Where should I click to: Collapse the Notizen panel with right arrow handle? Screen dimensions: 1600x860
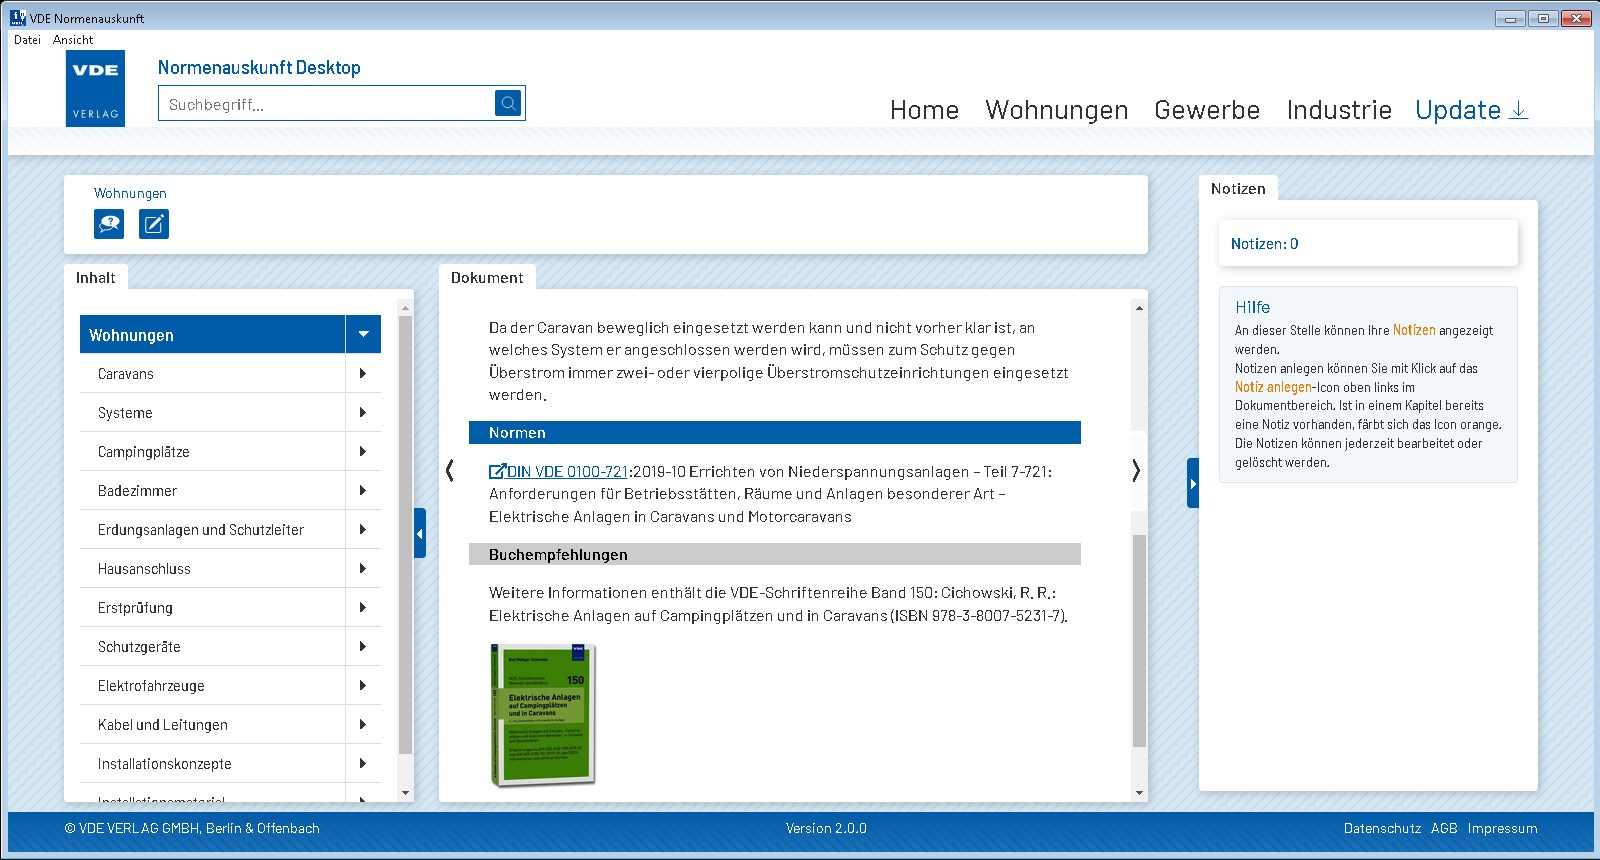tap(1193, 483)
